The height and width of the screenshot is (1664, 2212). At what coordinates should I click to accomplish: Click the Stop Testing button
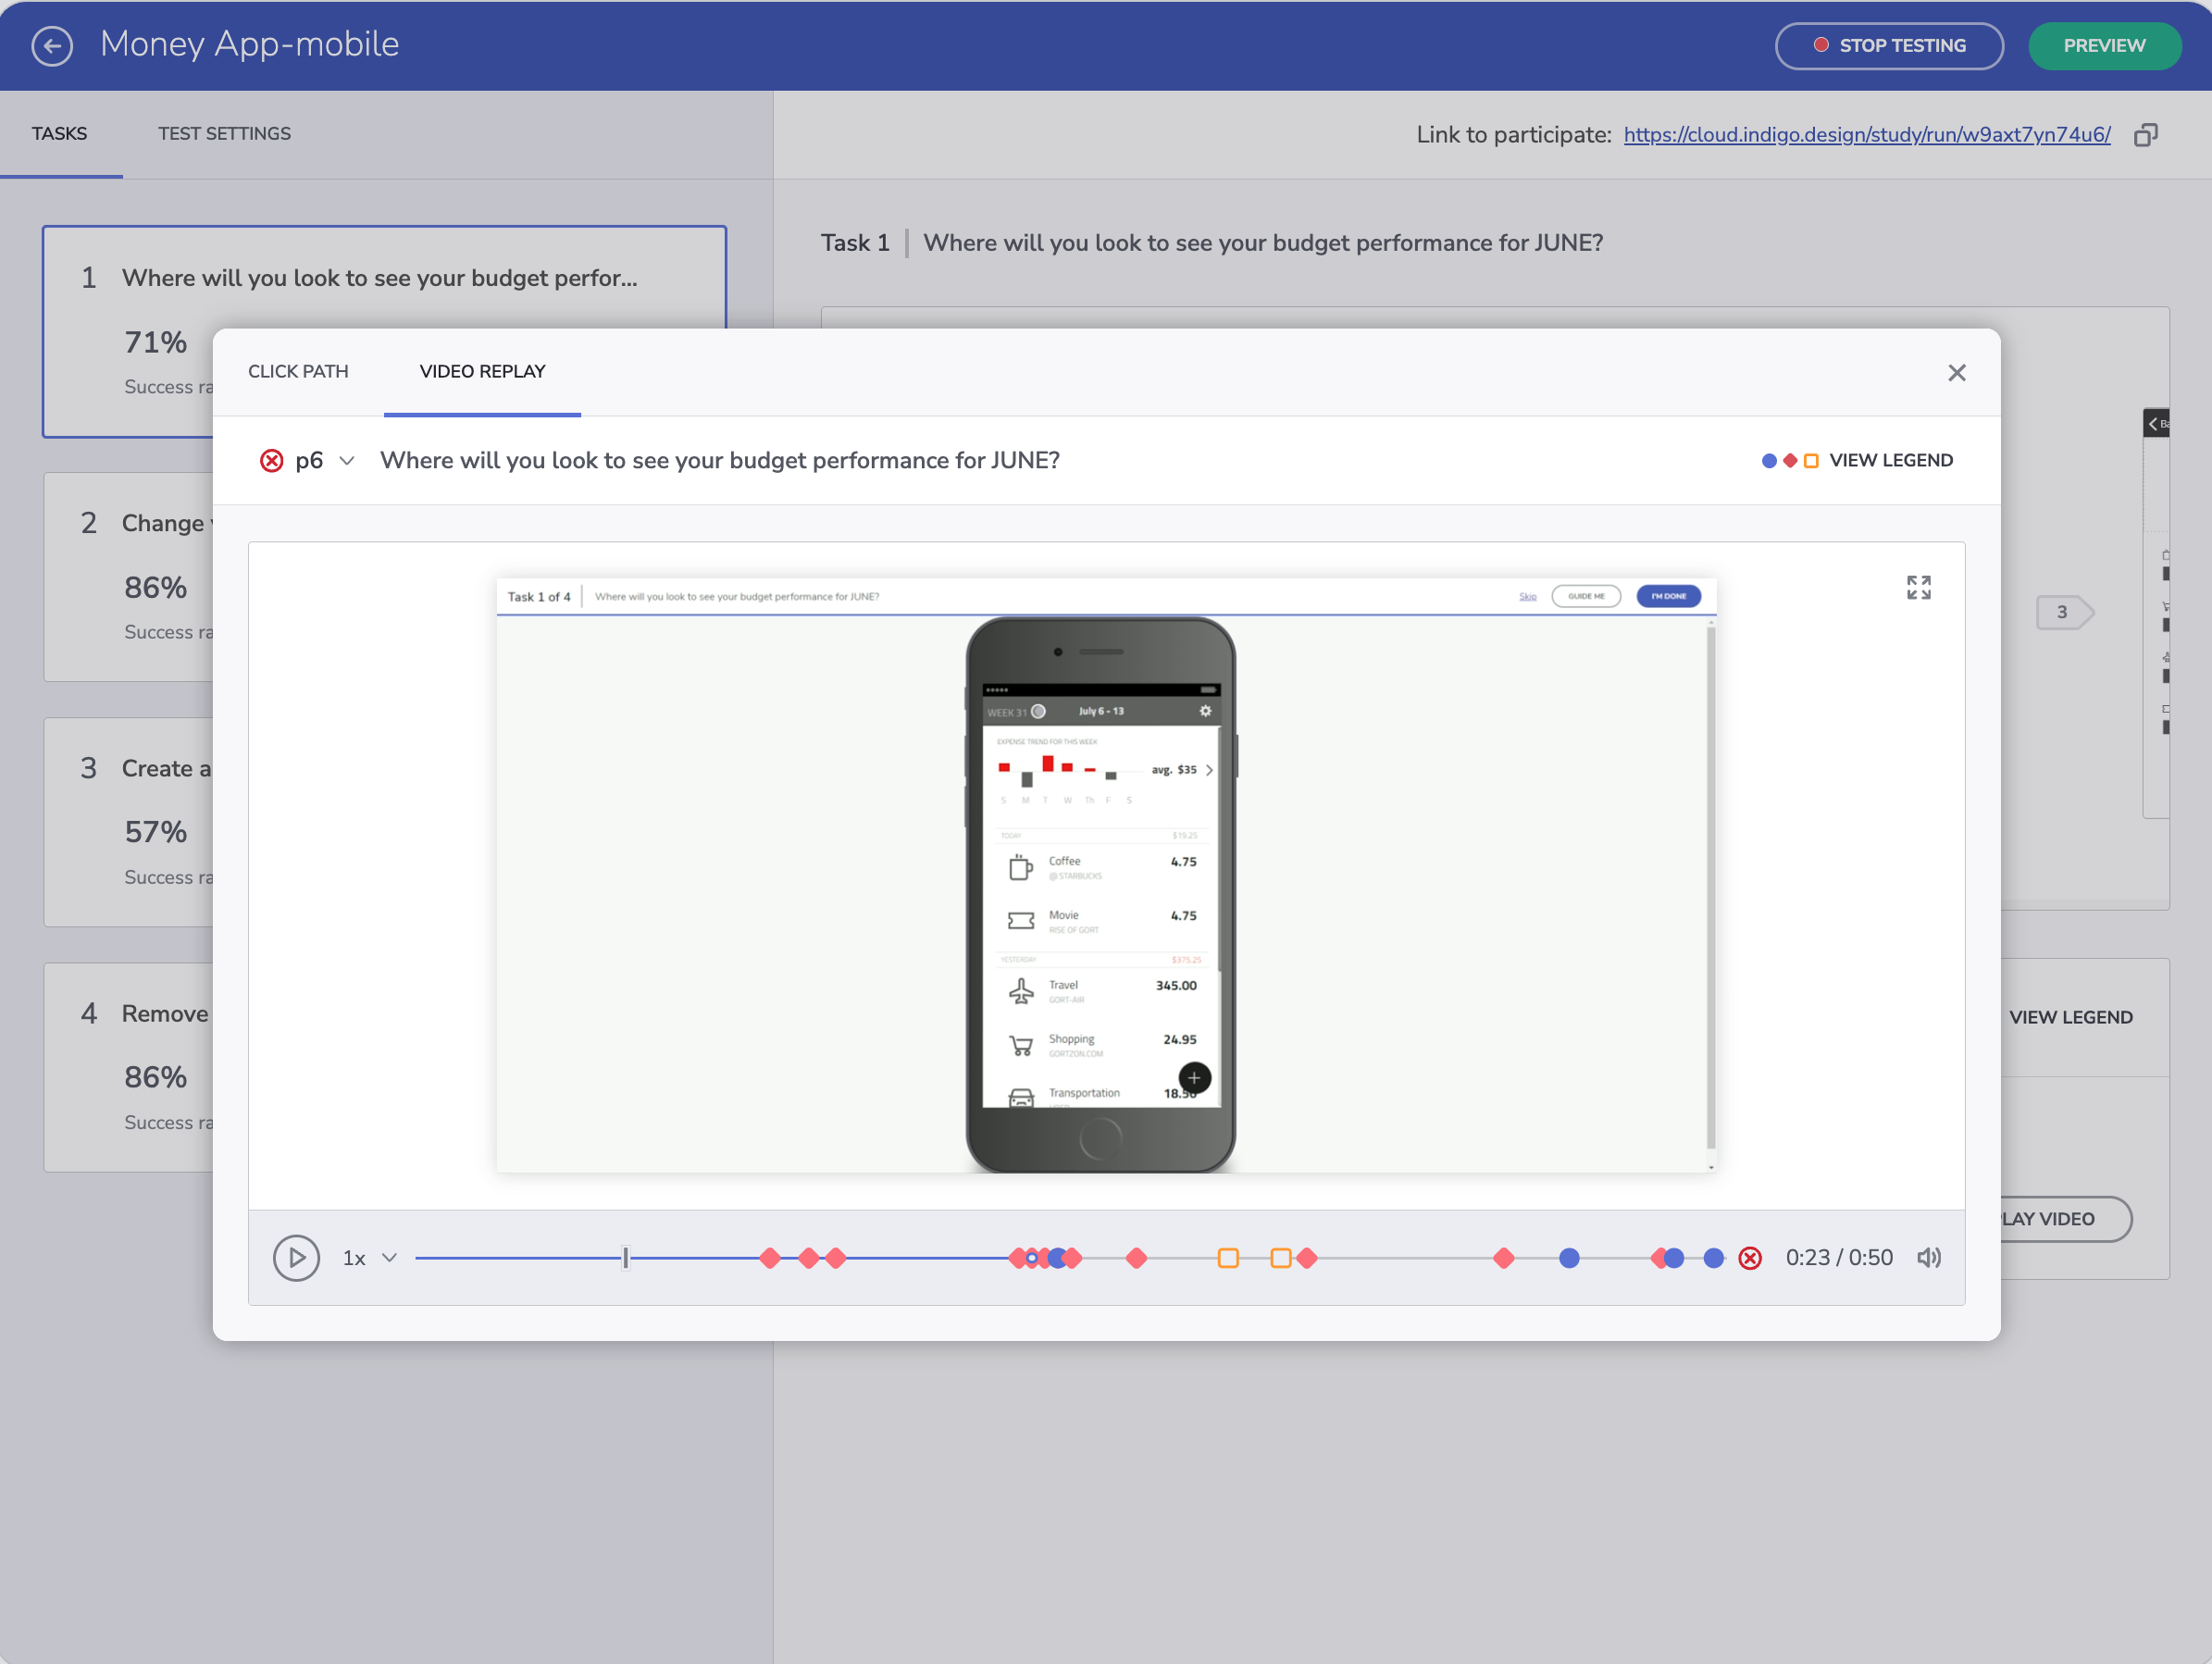[1888, 46]
